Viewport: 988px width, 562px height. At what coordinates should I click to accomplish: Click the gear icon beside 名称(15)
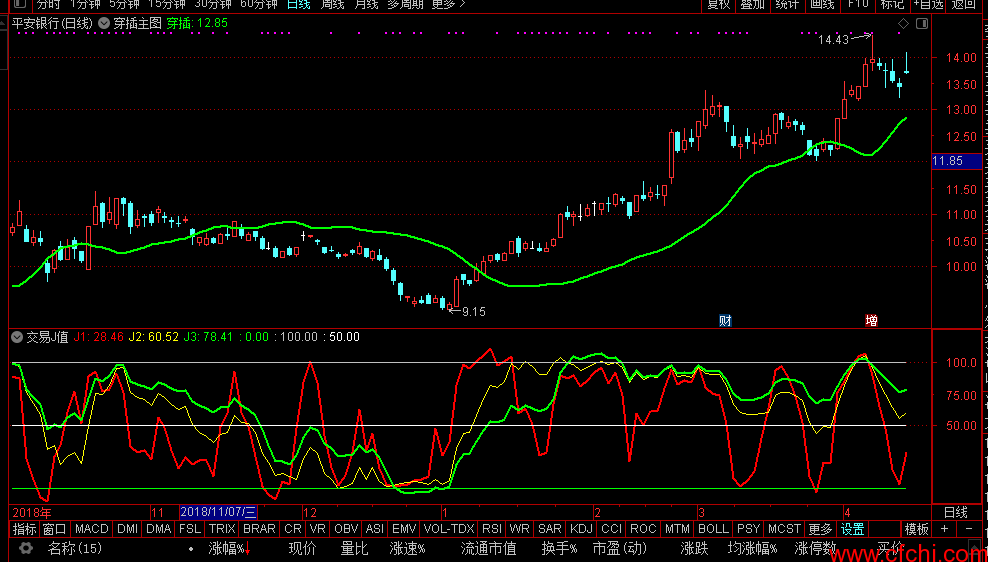(x=26, y=549)
